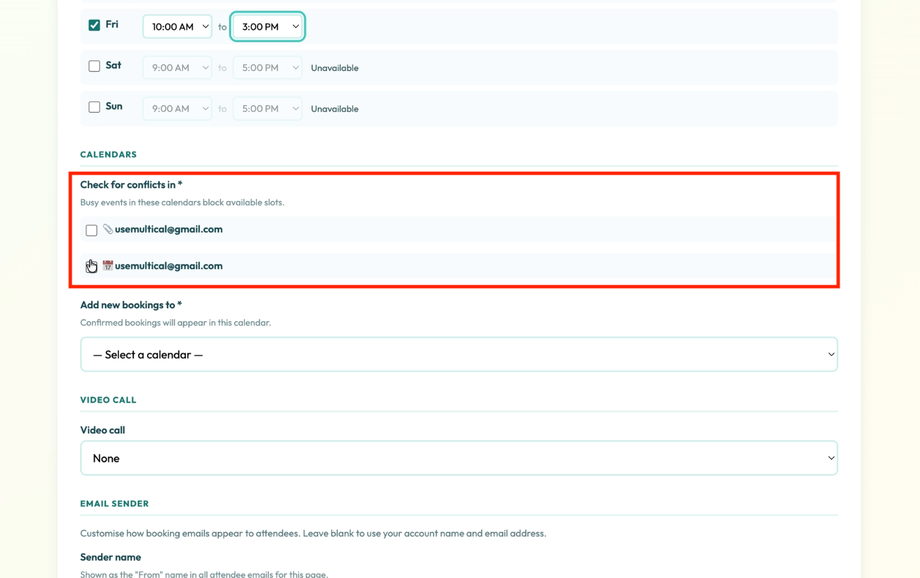Click the chevron on the Video call dropdown
The image size is (920, 578).
click(x=828, y=457)
